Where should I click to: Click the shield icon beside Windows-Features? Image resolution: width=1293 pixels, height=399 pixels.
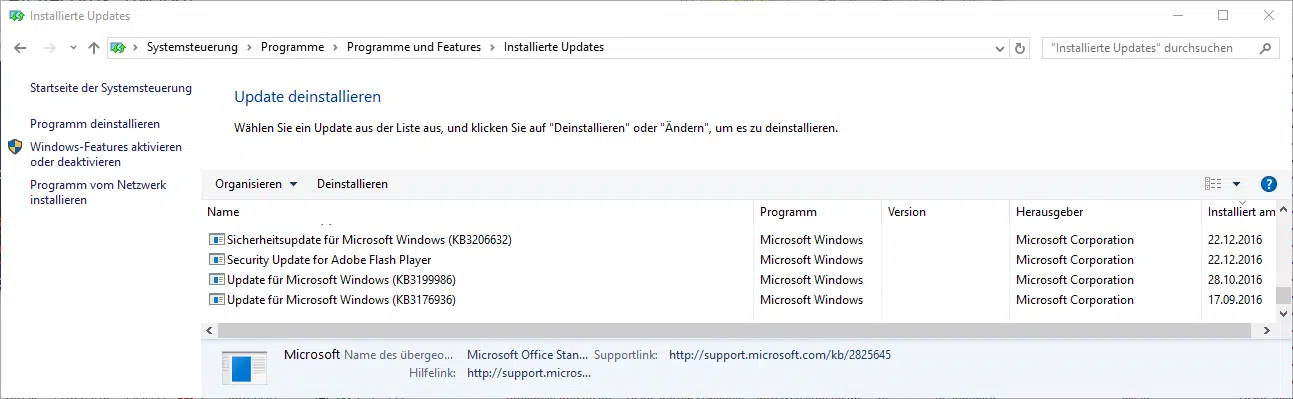[15, 147]
